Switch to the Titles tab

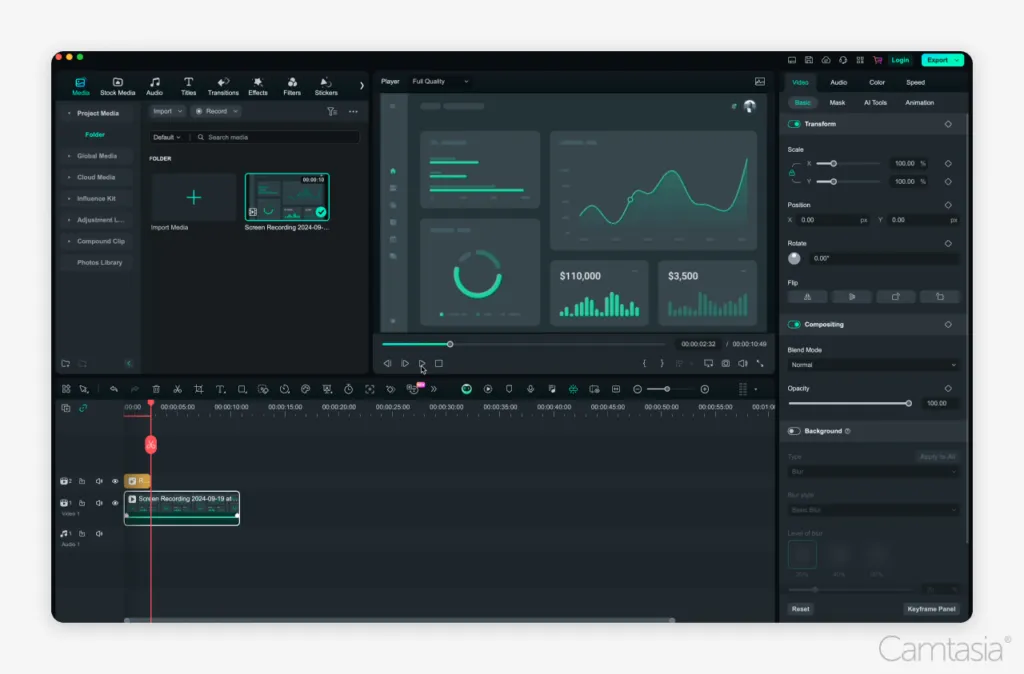point(189,86)
